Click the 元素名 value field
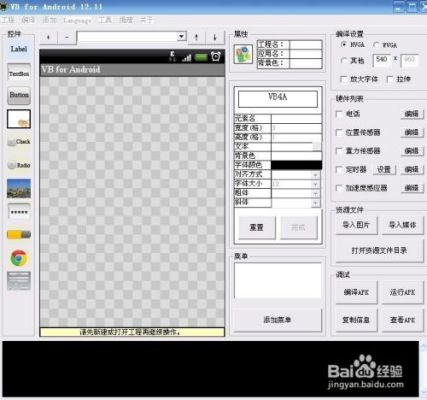427x400 pixels. pos(296,119)
